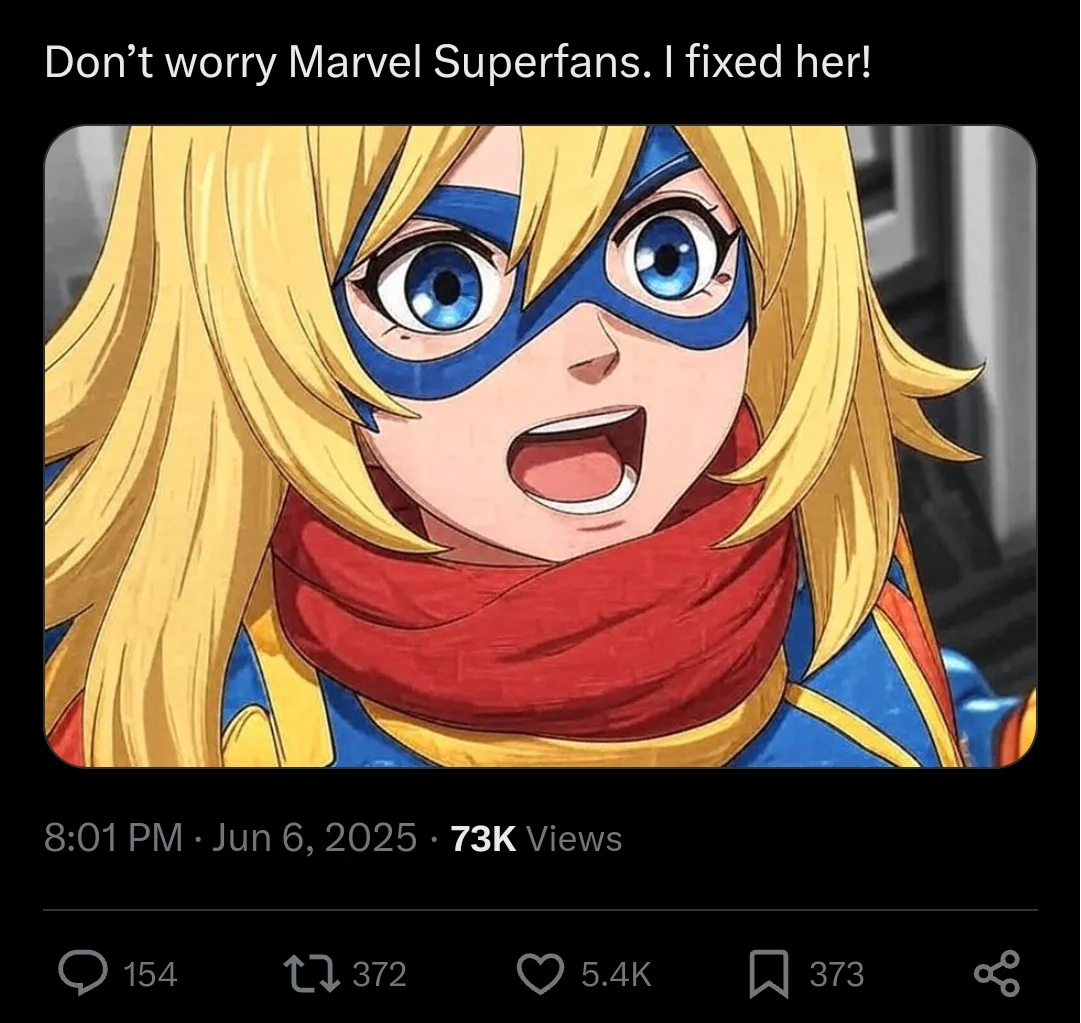Click the 154 replies count

click(x=150, y=975)
